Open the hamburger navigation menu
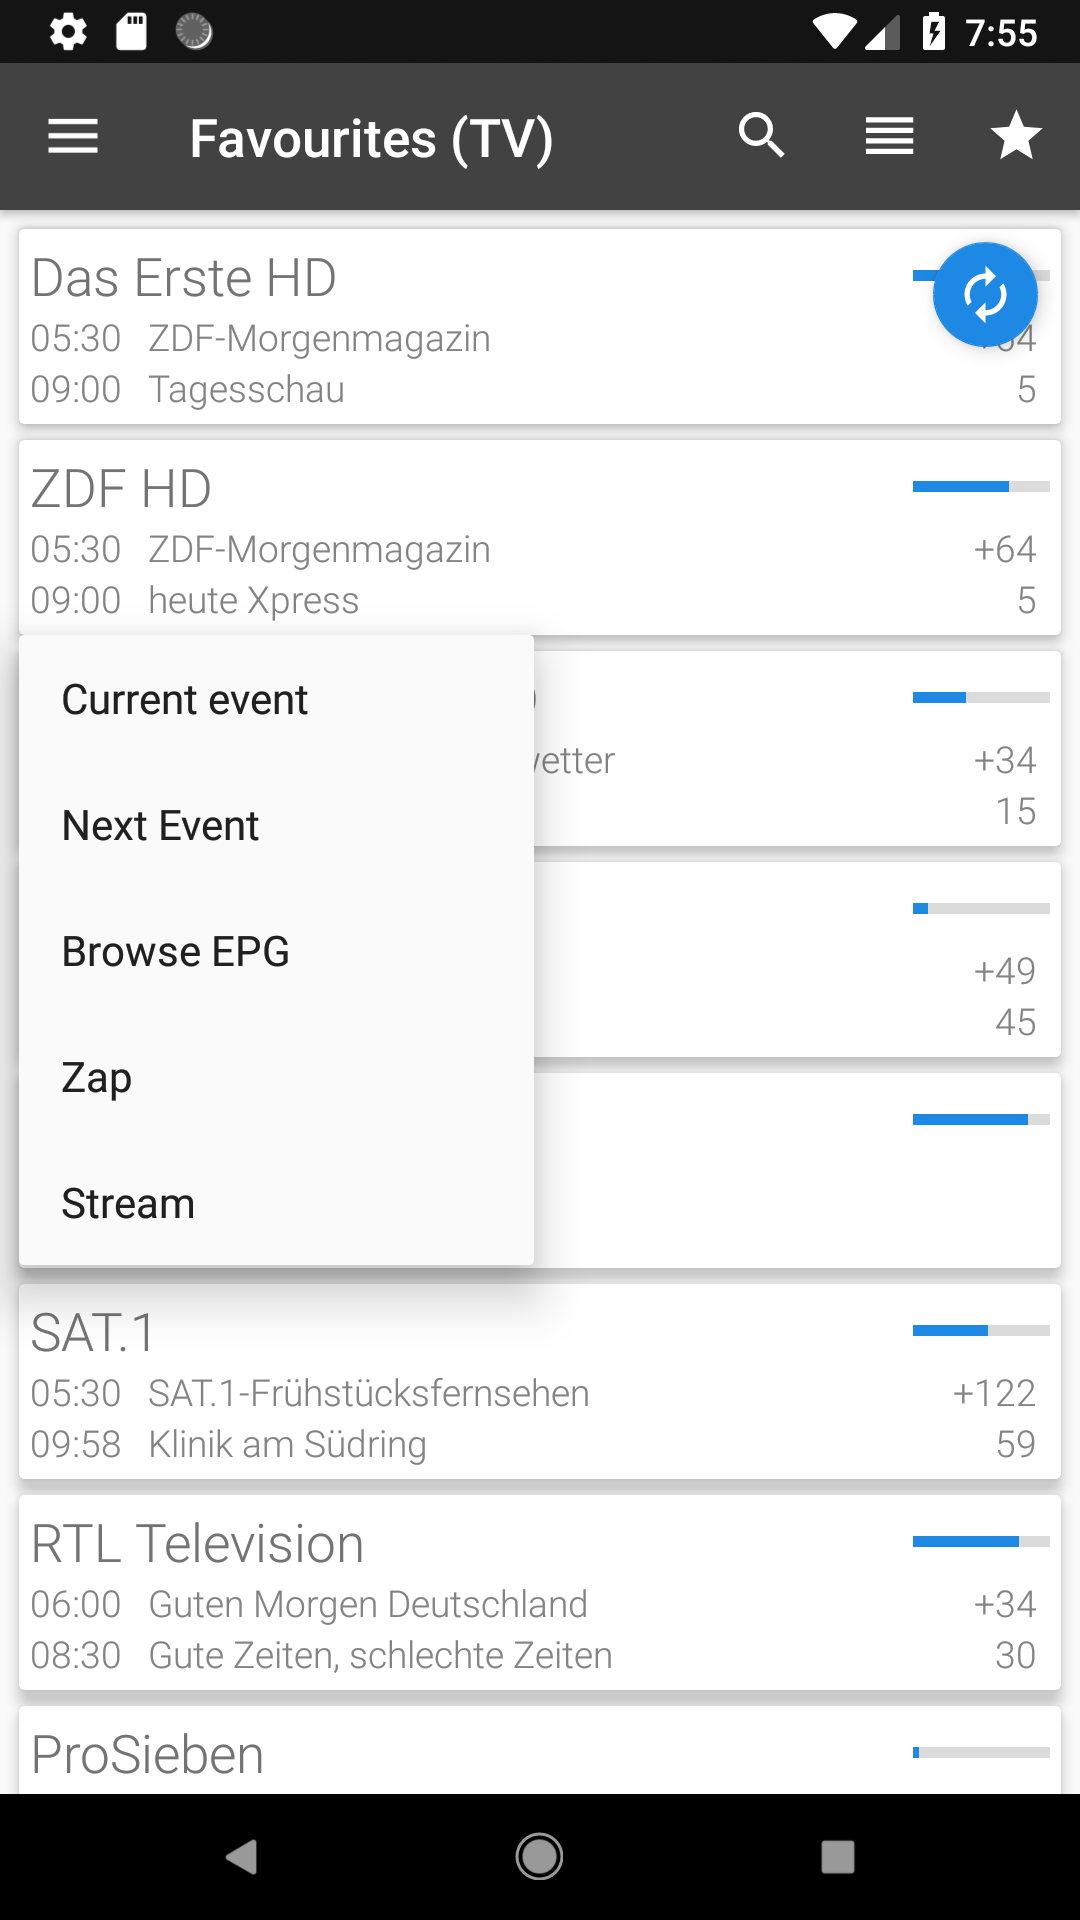Image resolution: width=1080 pixels, height=1920 pixels. pyautogui.click(x=73, y=137)
